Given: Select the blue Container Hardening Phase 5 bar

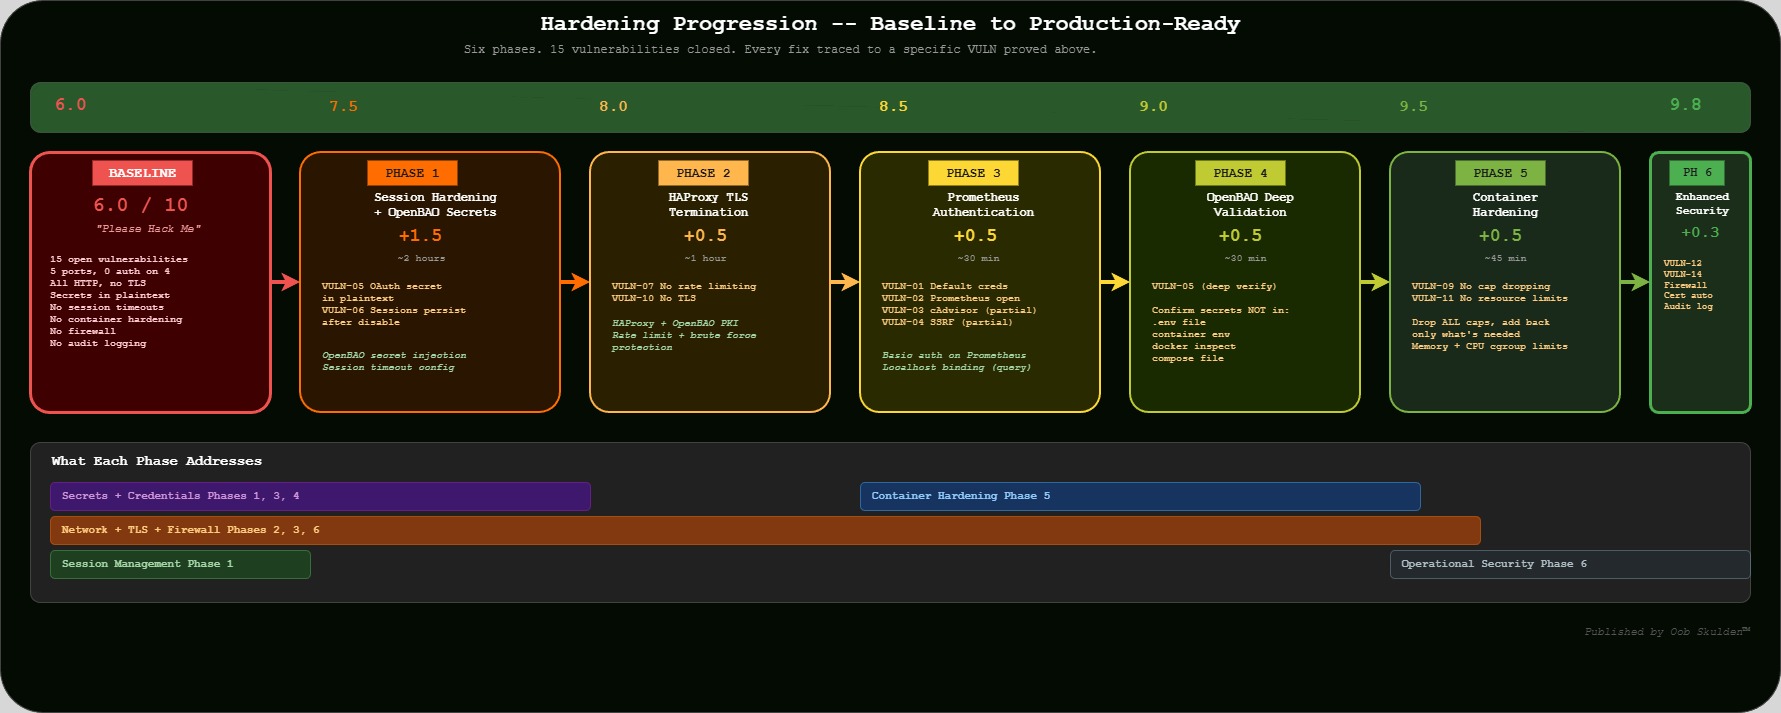Looking at the screenshot, I should (1140, 496).
